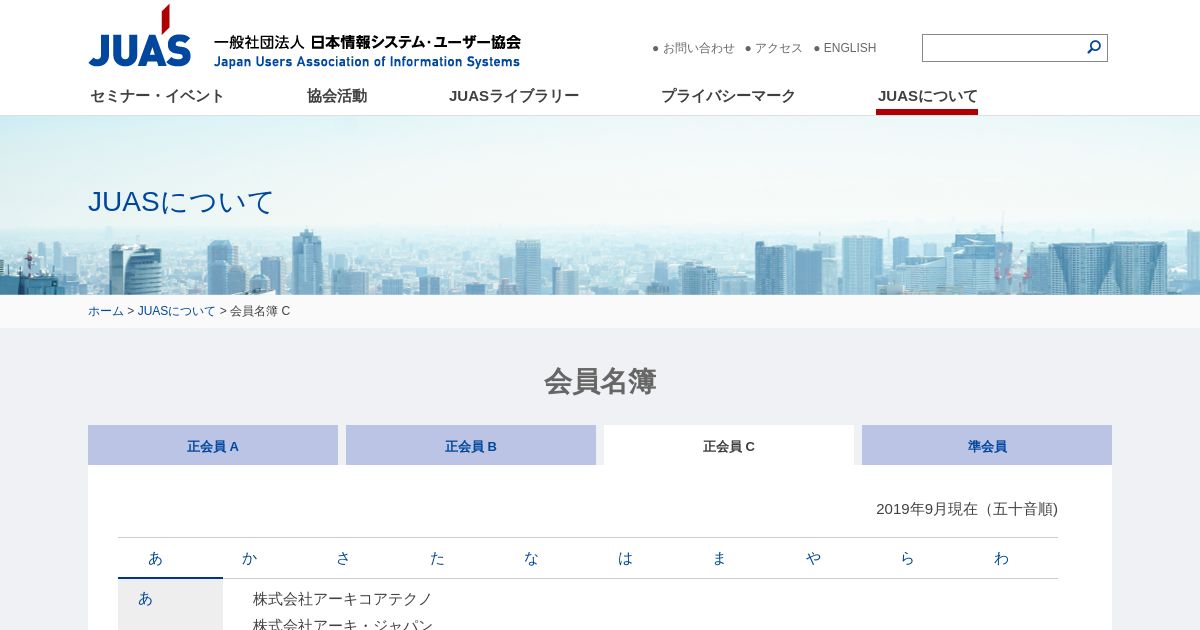Jump to the あ index section
Screen dimensions: 1200x630
(x=155, y=558)
